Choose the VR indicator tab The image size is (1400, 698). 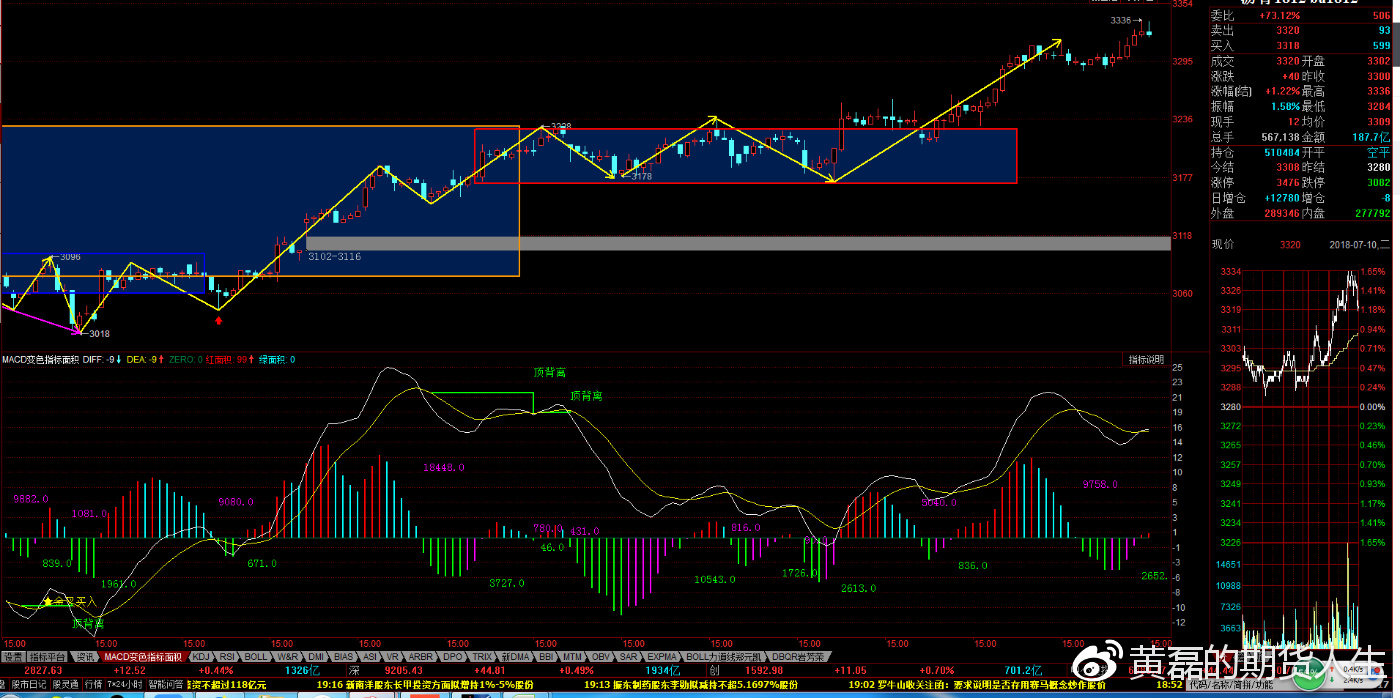point(394,657)
